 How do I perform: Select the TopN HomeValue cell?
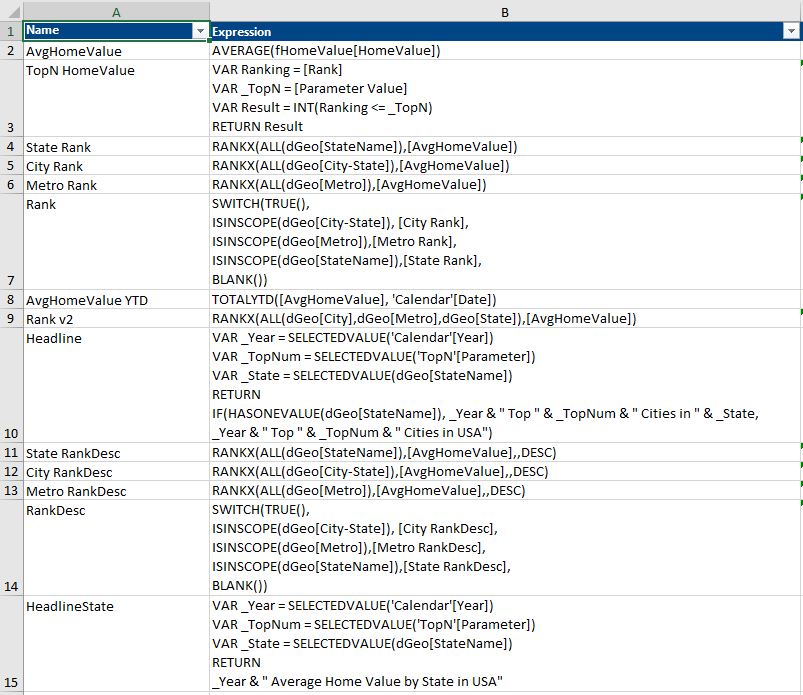[115, 98]
